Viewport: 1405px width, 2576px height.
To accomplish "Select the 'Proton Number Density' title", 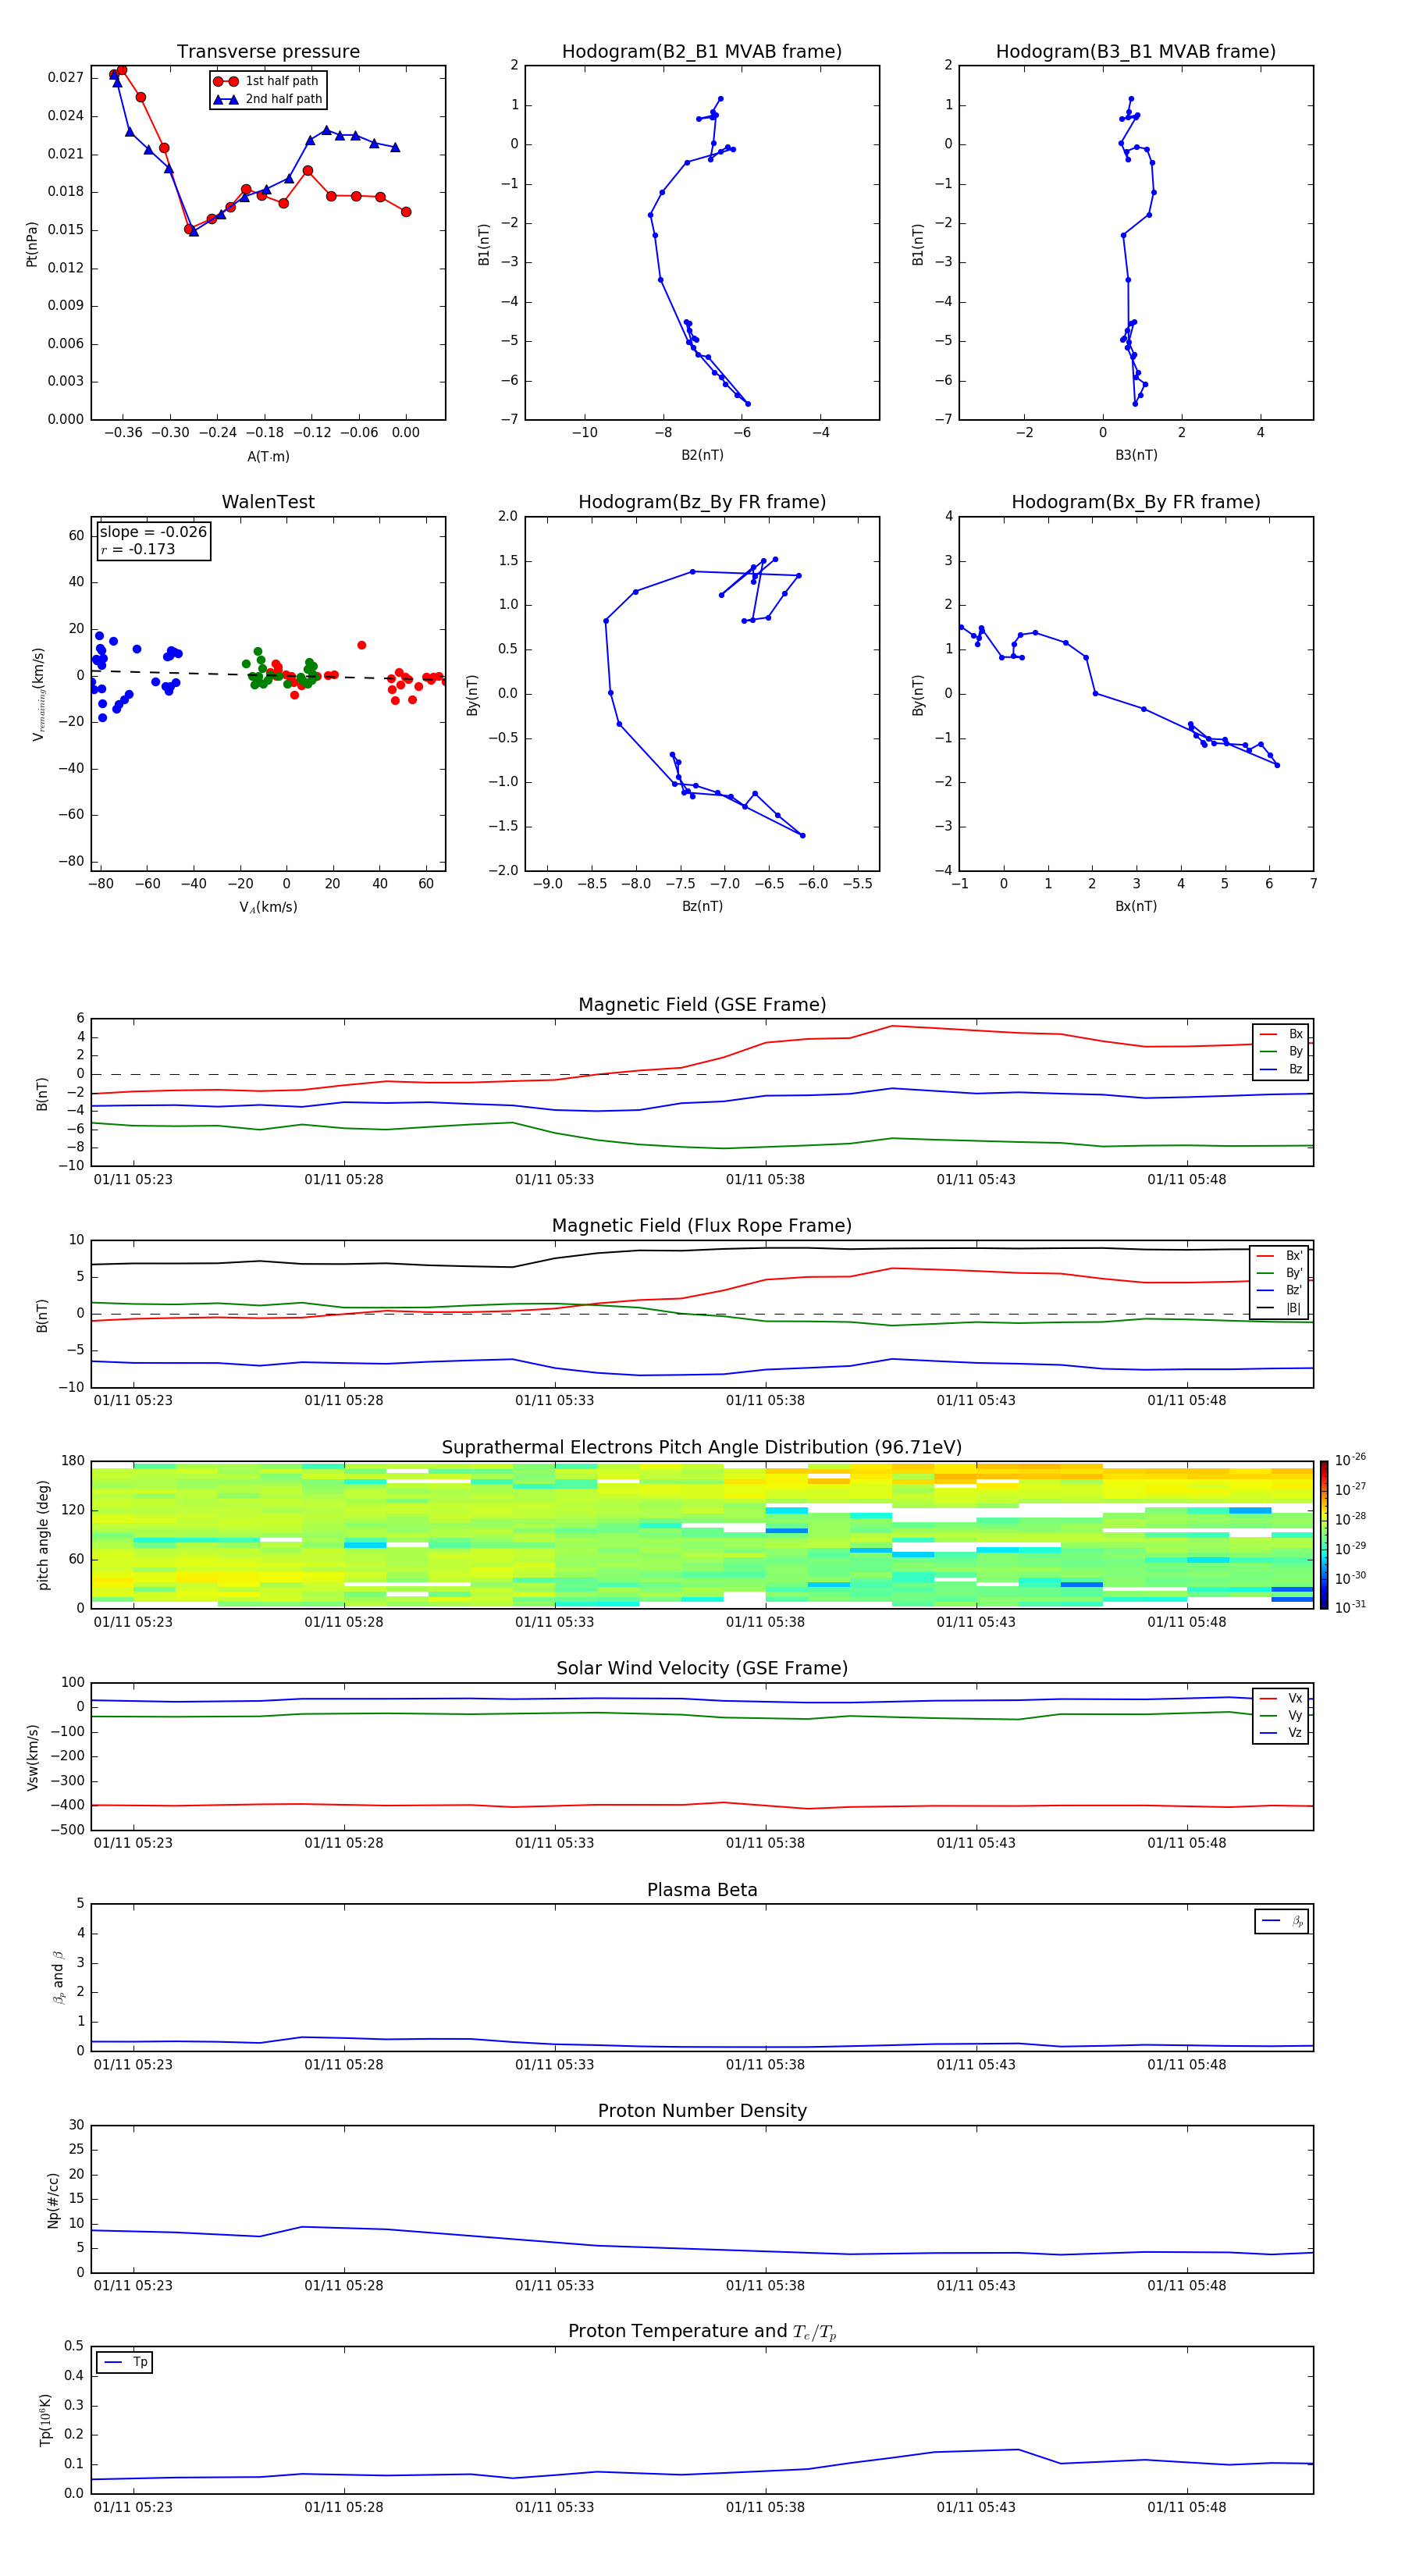I will pyautogui.click(x=702, y=2111).
